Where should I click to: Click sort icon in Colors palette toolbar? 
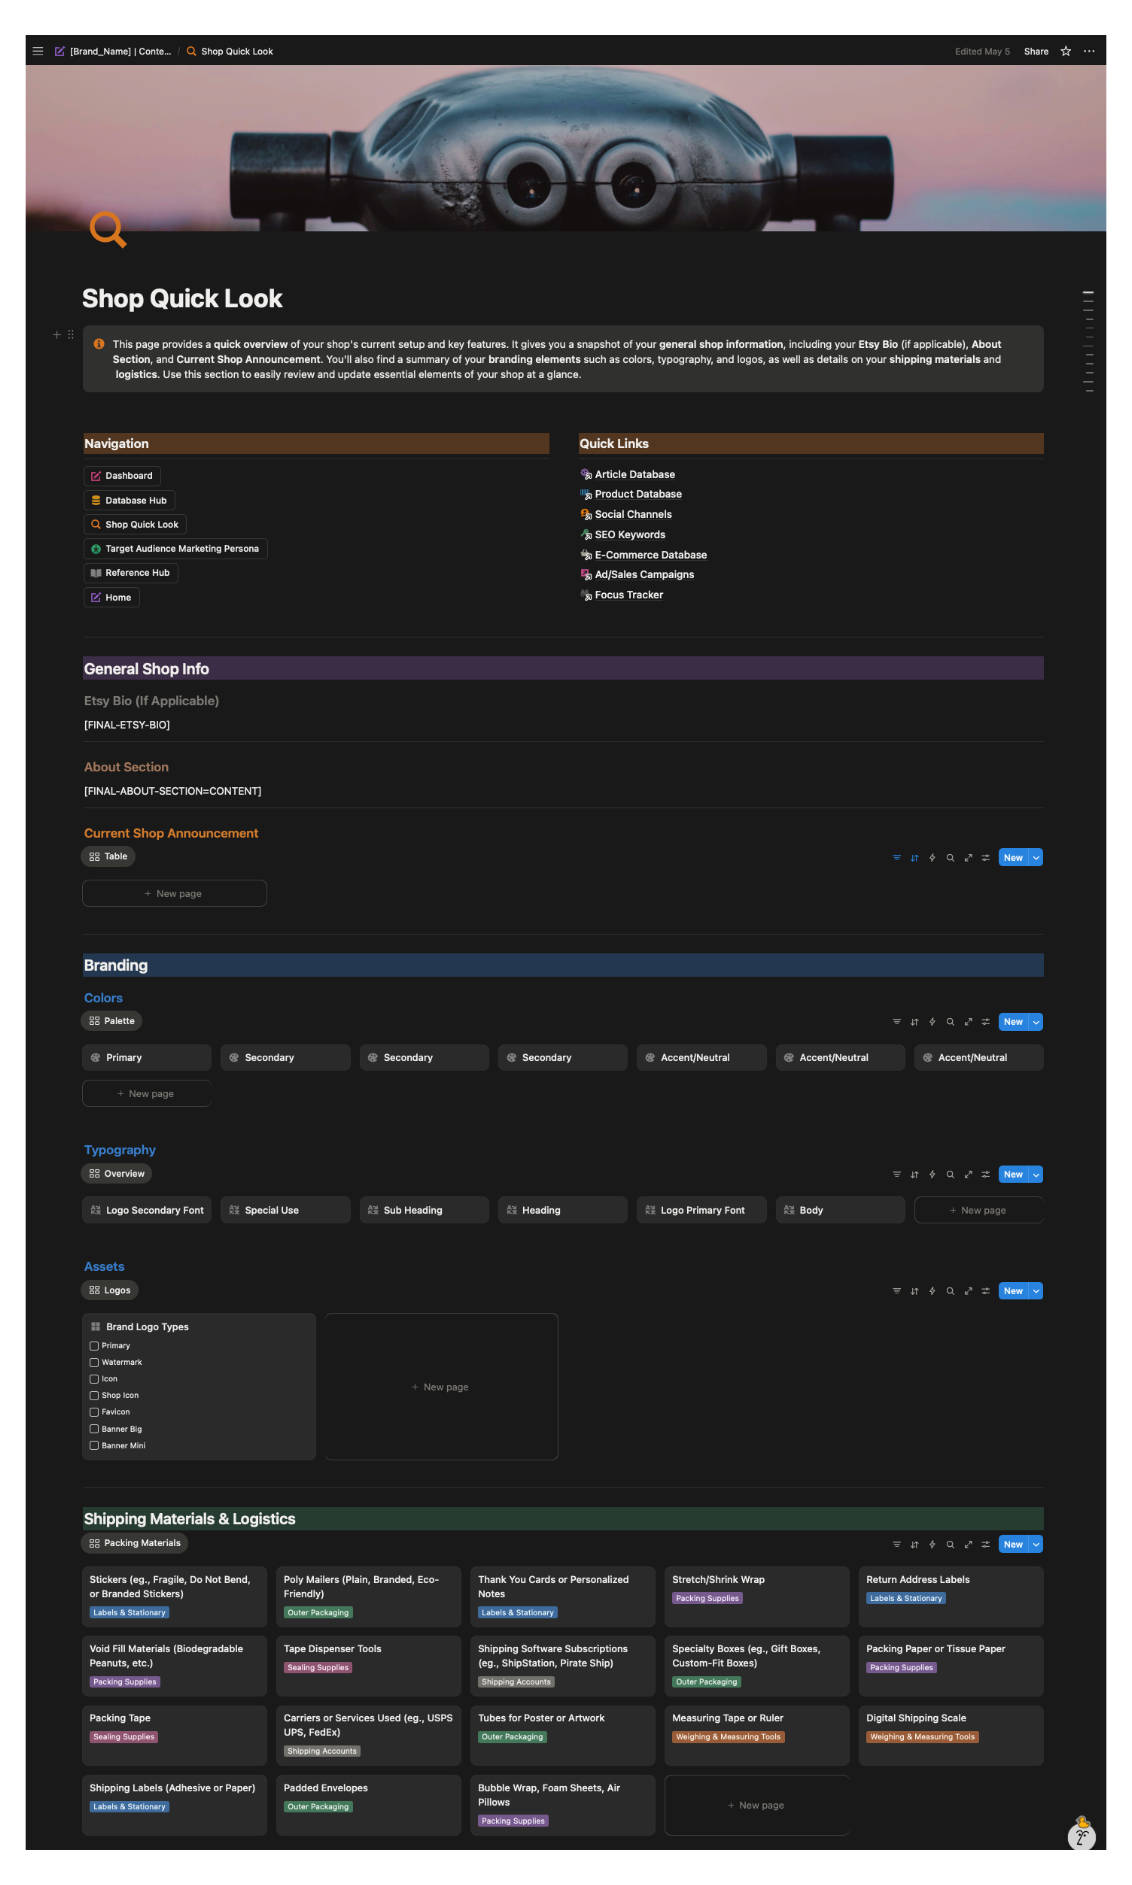(x=914, y=1022)
